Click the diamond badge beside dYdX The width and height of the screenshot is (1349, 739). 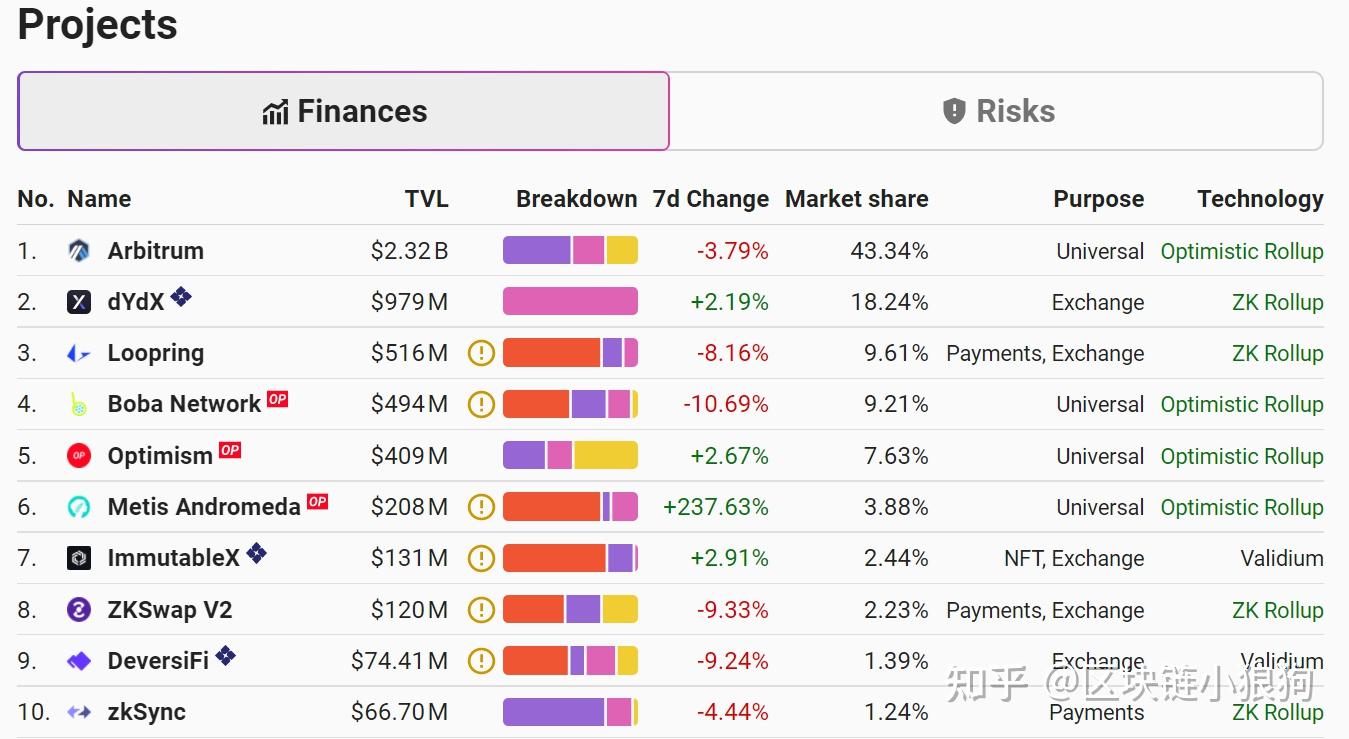pyautogui.click(x=182, y=294)
